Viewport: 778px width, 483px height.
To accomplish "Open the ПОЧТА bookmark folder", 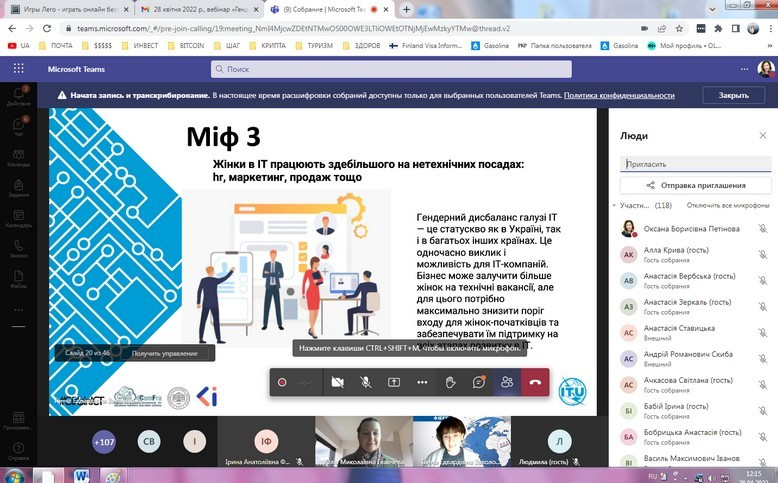I will pos(56,46).
